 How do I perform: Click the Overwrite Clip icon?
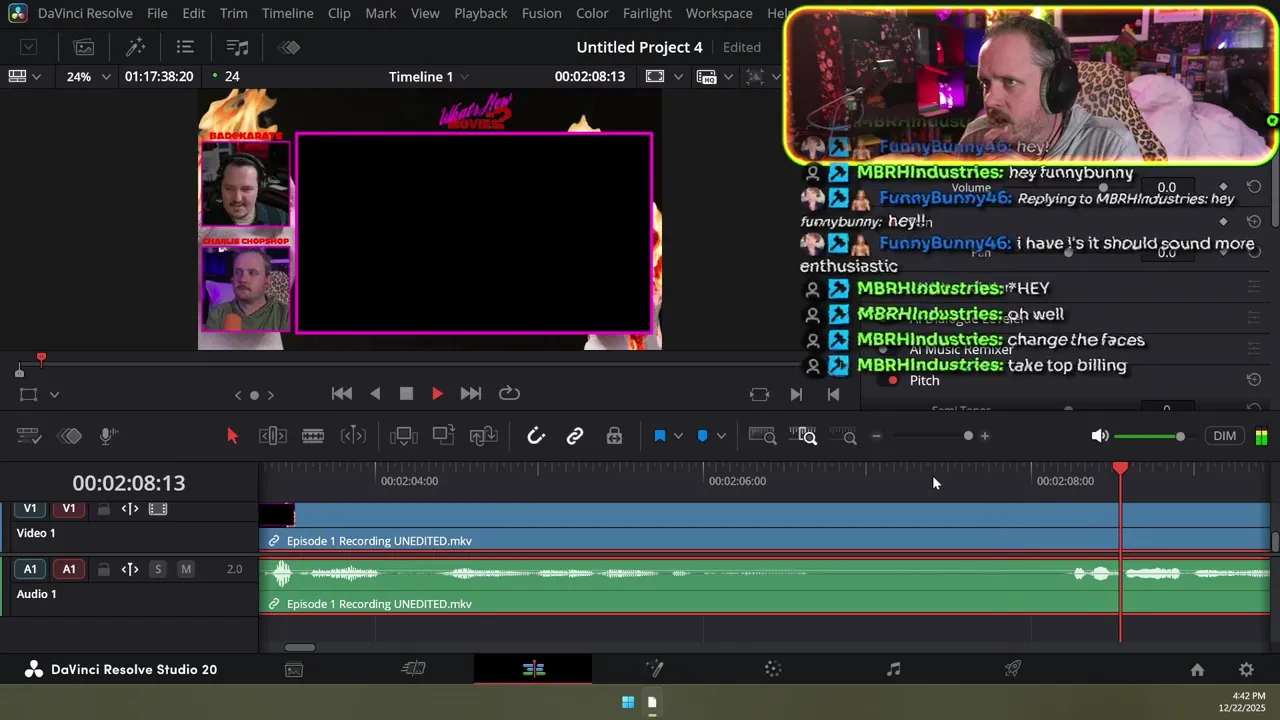coord(444,436)
